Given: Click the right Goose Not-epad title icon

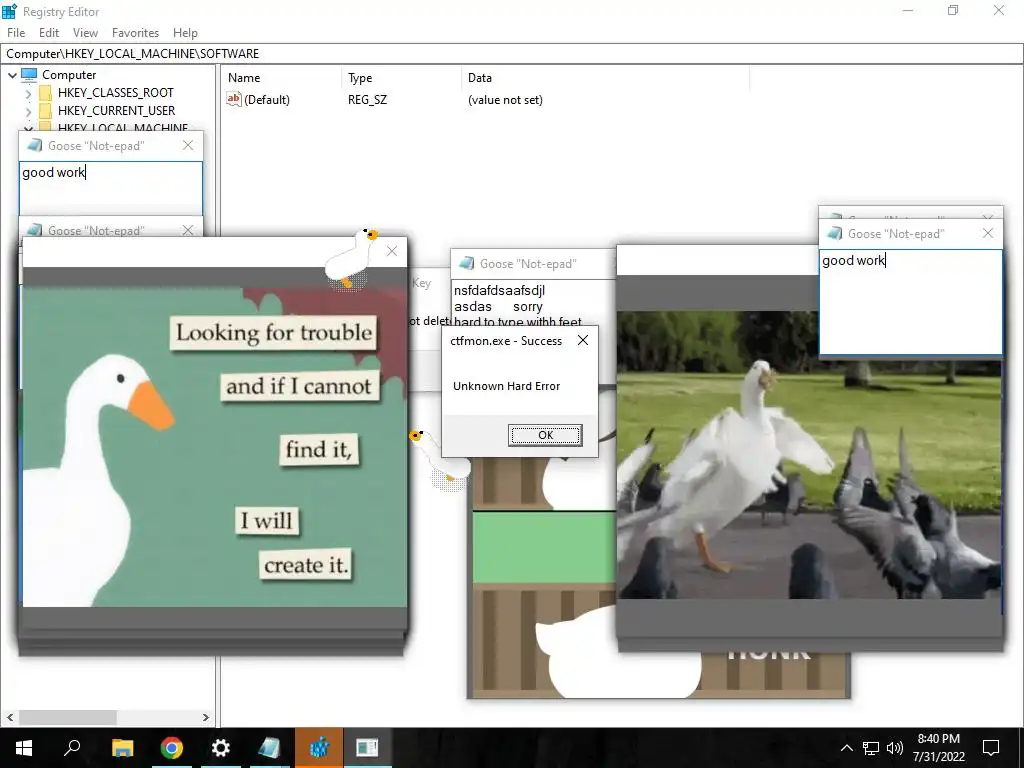Looking at the screenshot, I should pos(834,233).
